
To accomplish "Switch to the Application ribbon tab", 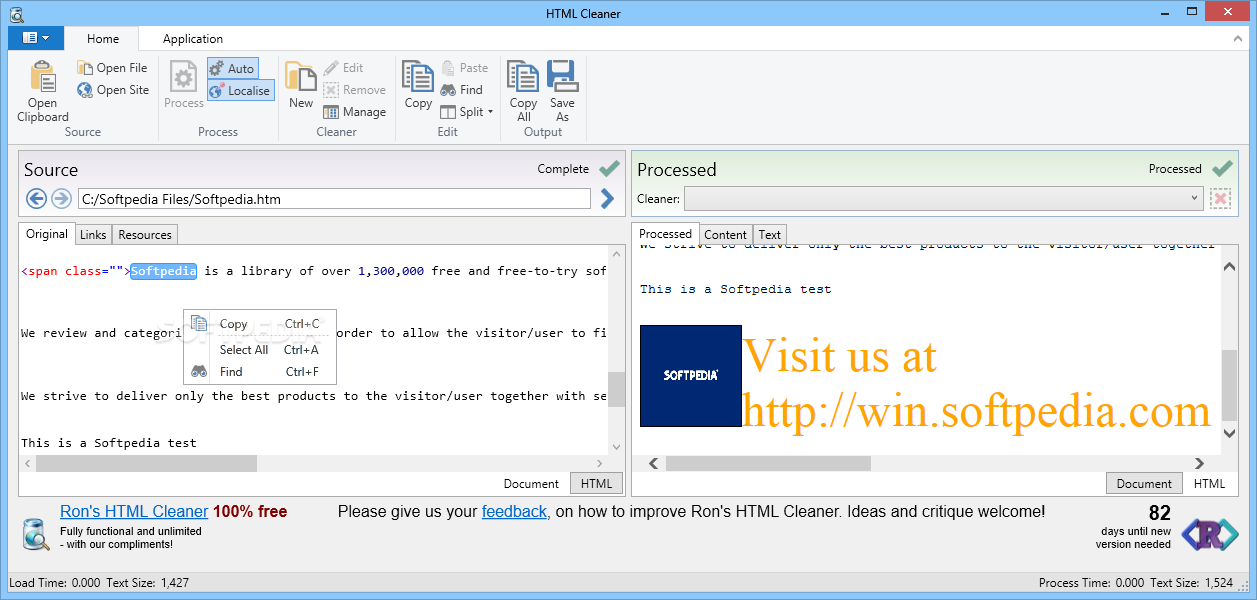I will point(193,39).
